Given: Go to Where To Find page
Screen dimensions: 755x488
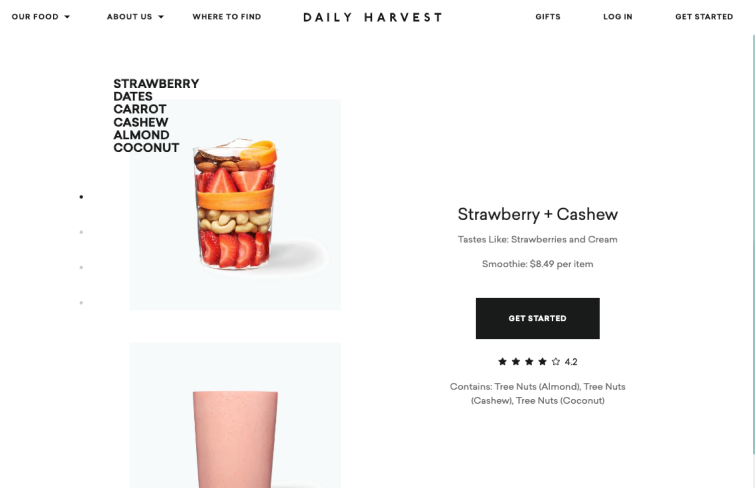Looking at the screenshot, I should [x=227, y=17].
